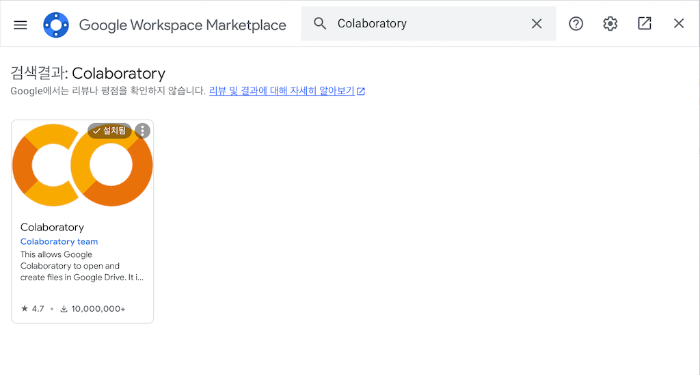Click the 설치됨 installed badge
The width and height of the screenshot is (700, 375).
(x=110, y=131)
